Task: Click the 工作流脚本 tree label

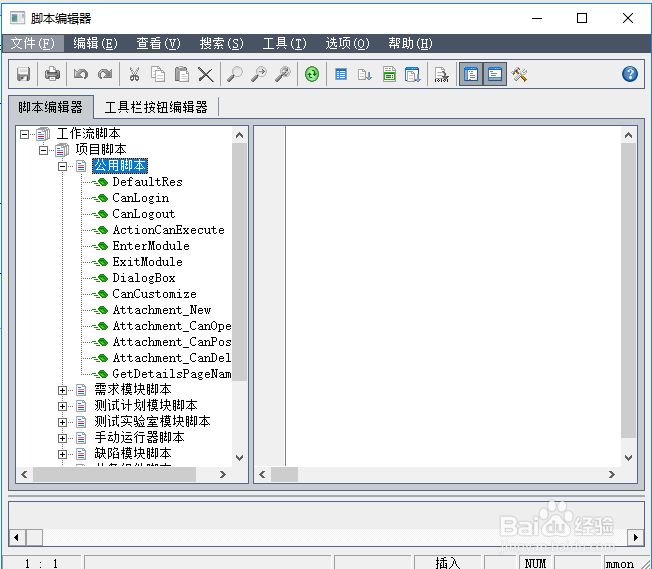Action: pos(89,134)
